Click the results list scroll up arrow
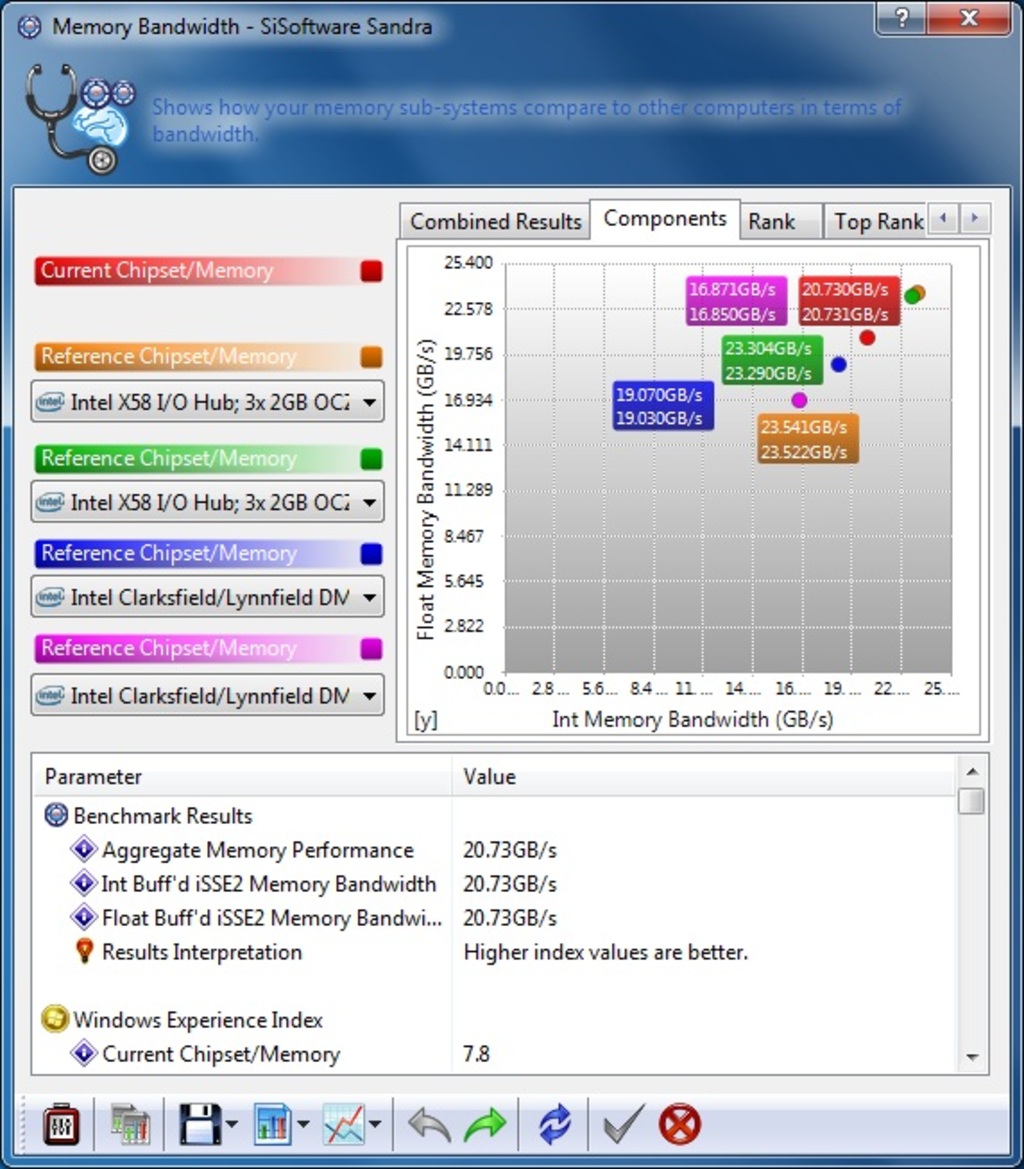This screenshot has width=1024, height=1169. pos(972,771)
